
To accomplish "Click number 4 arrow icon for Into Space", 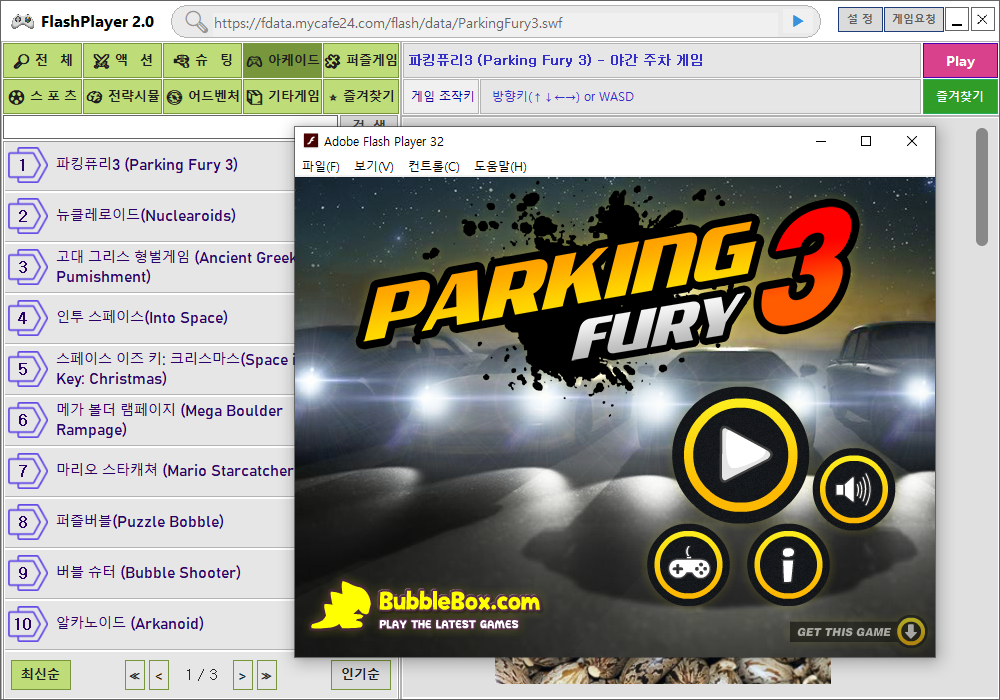I will pos(27,318).
